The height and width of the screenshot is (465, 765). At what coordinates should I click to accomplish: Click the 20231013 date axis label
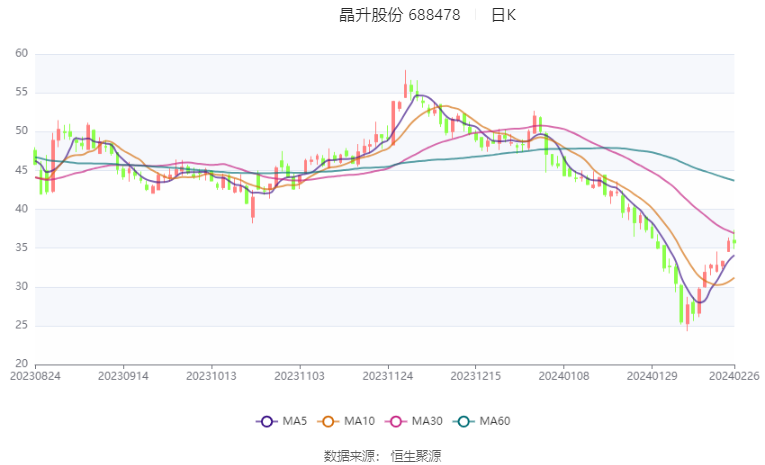[211, 376]
